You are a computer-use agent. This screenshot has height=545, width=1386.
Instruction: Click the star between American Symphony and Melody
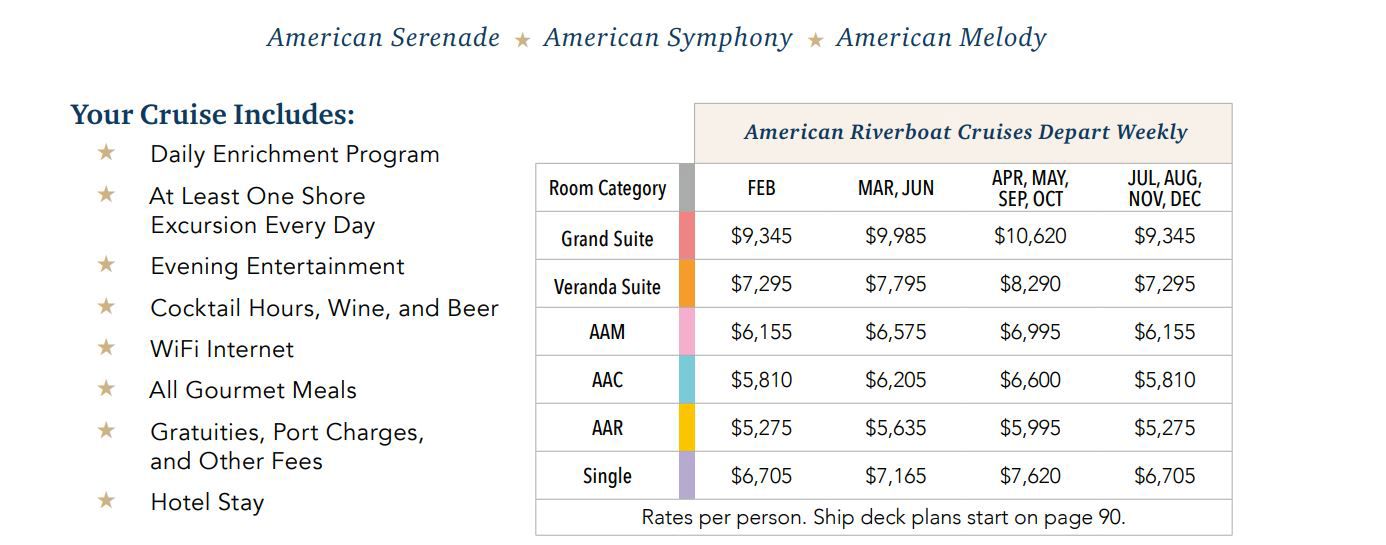(x=815, y=40)
